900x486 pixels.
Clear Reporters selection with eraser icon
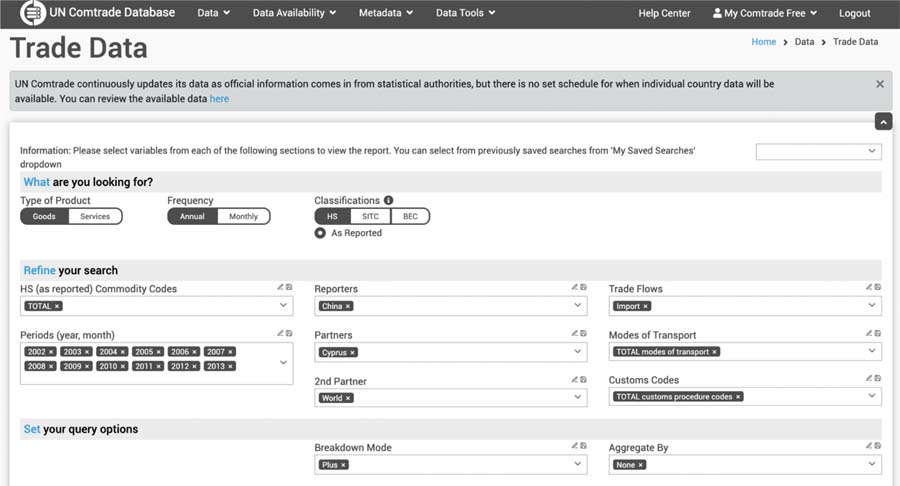575,287
